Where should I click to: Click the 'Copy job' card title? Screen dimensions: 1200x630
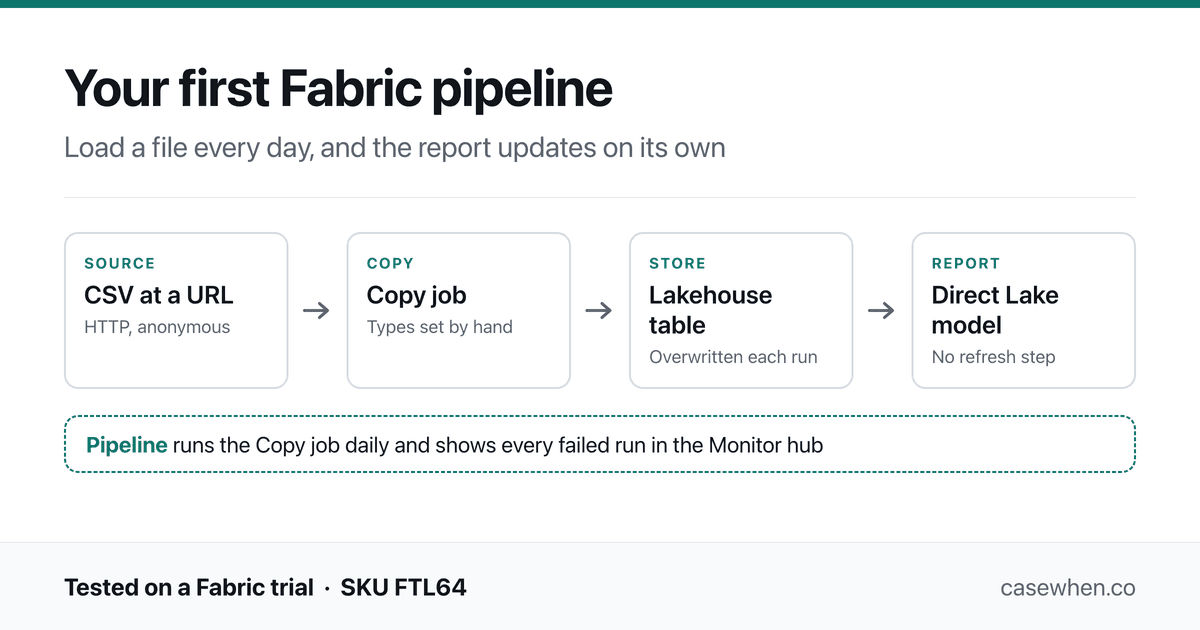pos(417,296)
